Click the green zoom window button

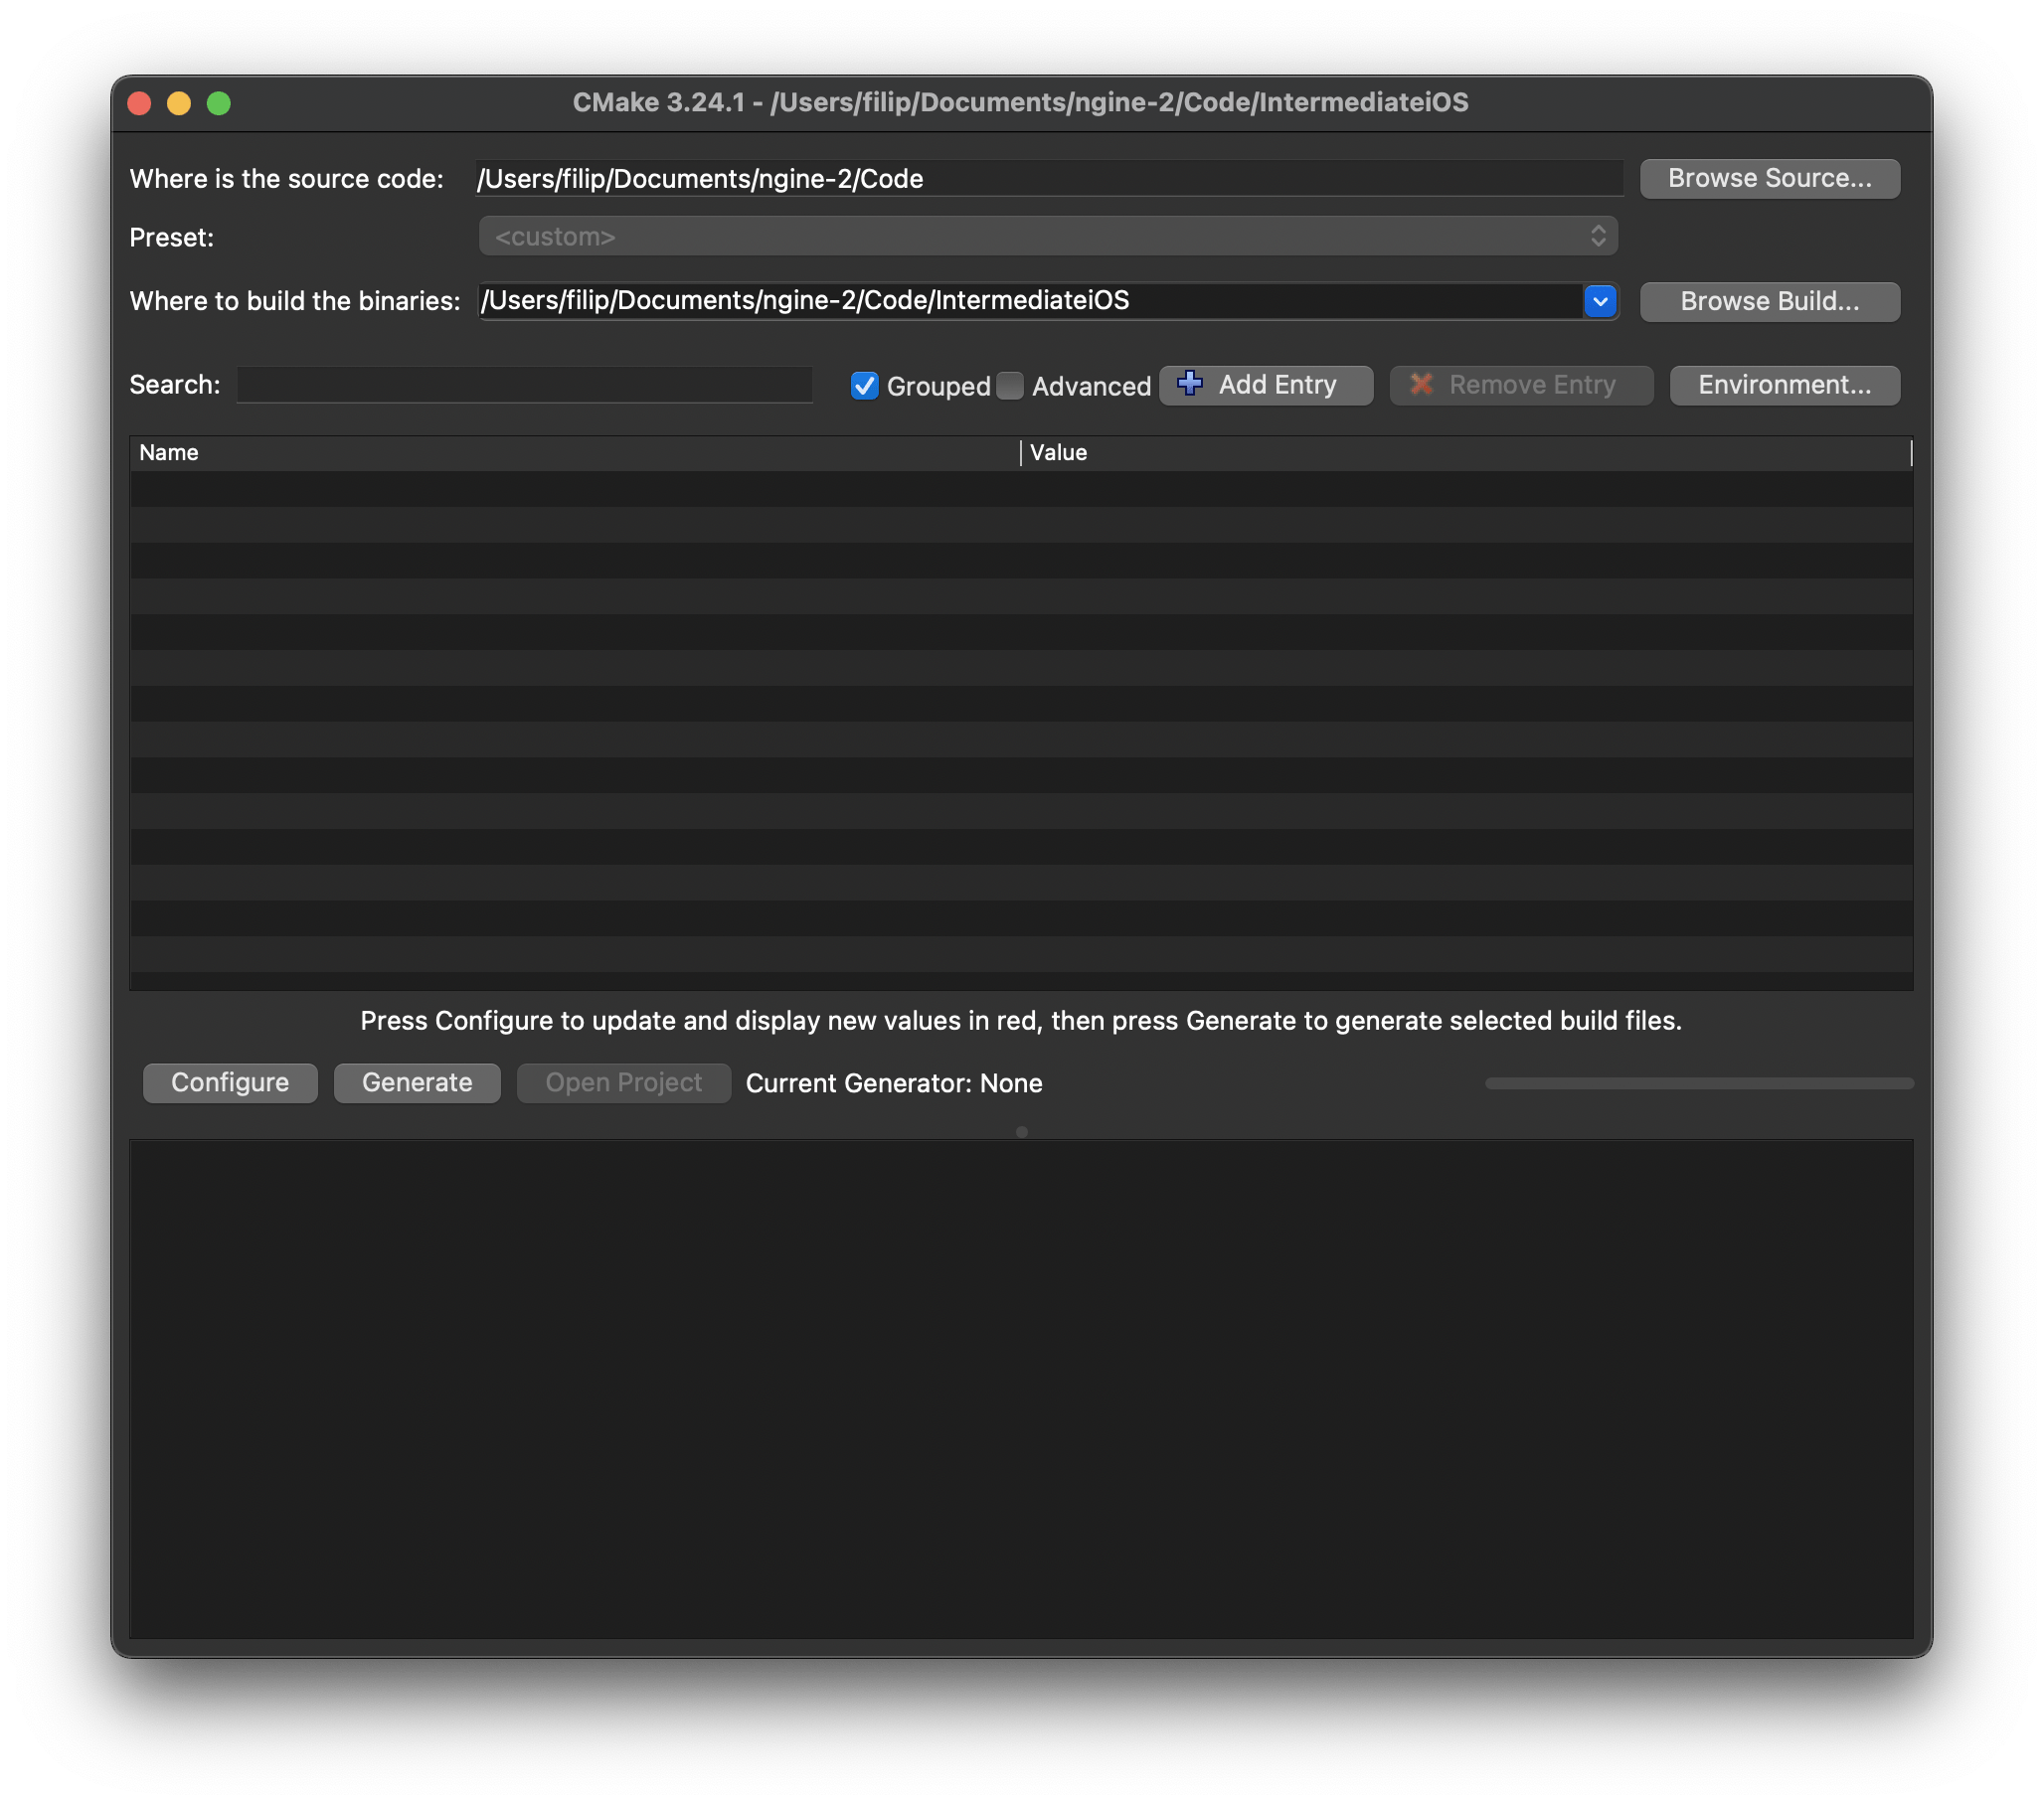pos(219,103)
